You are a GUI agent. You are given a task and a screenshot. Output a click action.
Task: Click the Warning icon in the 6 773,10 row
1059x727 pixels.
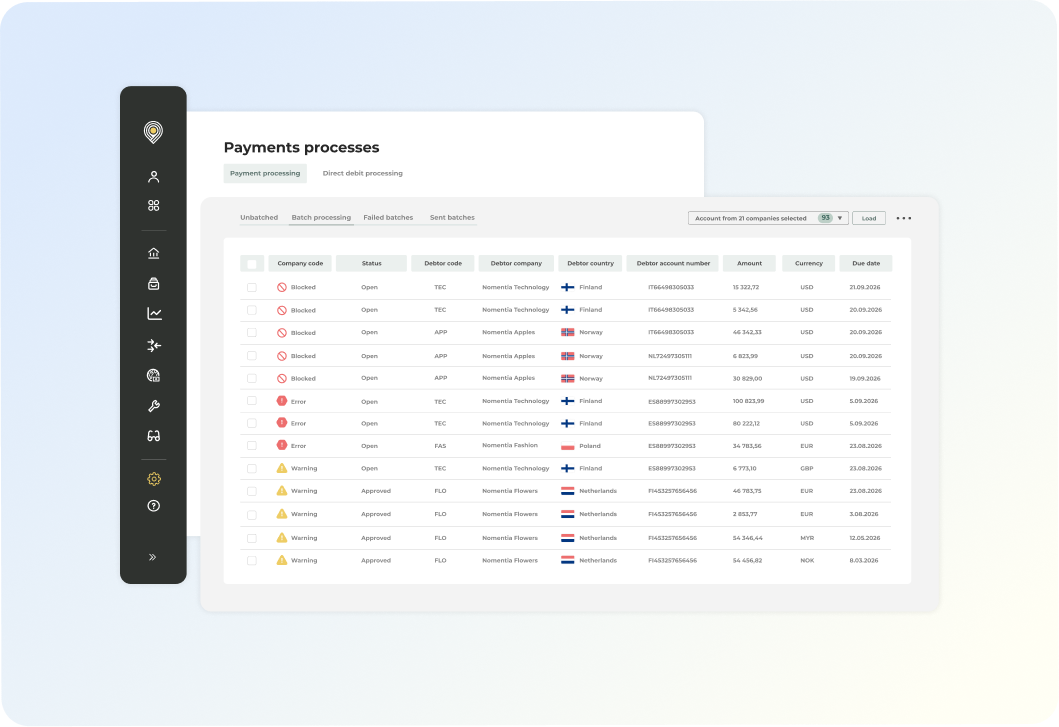coord(282,468)
